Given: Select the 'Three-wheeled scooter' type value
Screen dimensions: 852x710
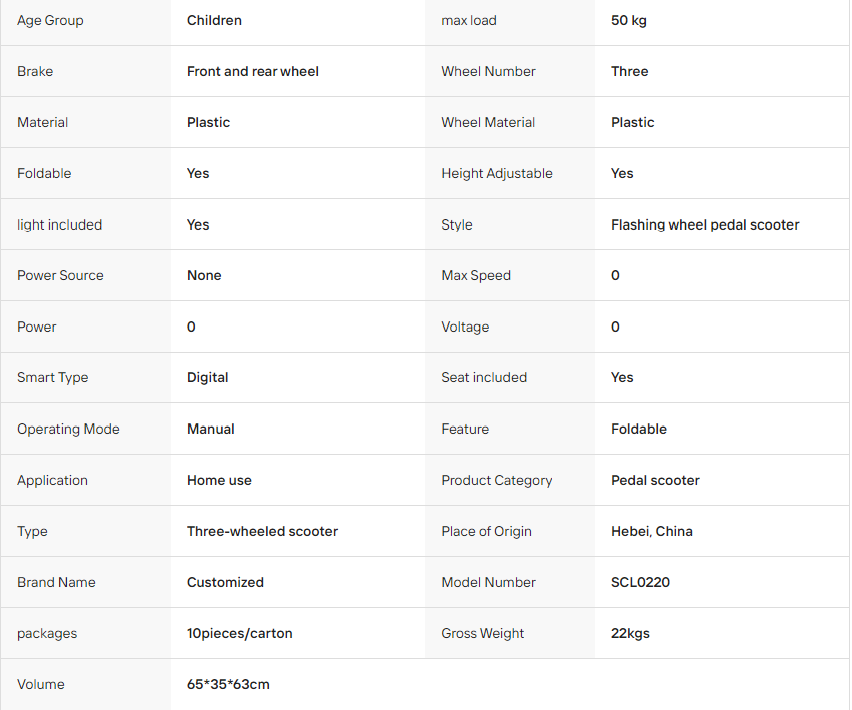Looking at the screenshot, I should point(262,531).
